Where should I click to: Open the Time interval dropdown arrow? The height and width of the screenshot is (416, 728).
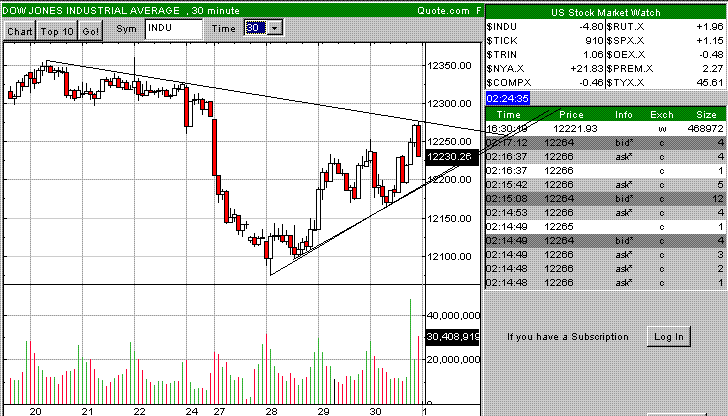pyautogui.click(x=275, y=28)
